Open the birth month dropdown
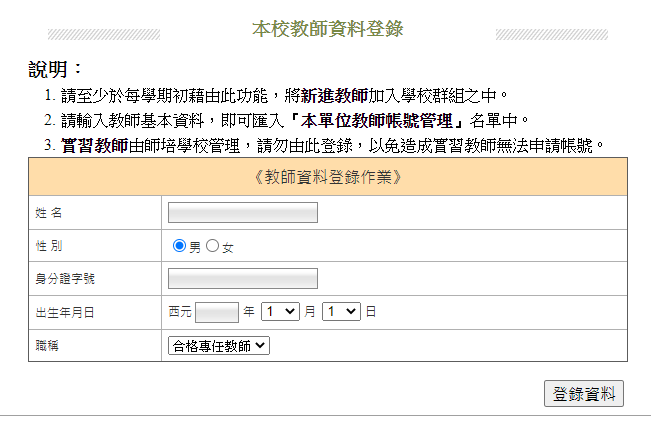The width and height of the screenshot is (651, 432). [280, 312]
